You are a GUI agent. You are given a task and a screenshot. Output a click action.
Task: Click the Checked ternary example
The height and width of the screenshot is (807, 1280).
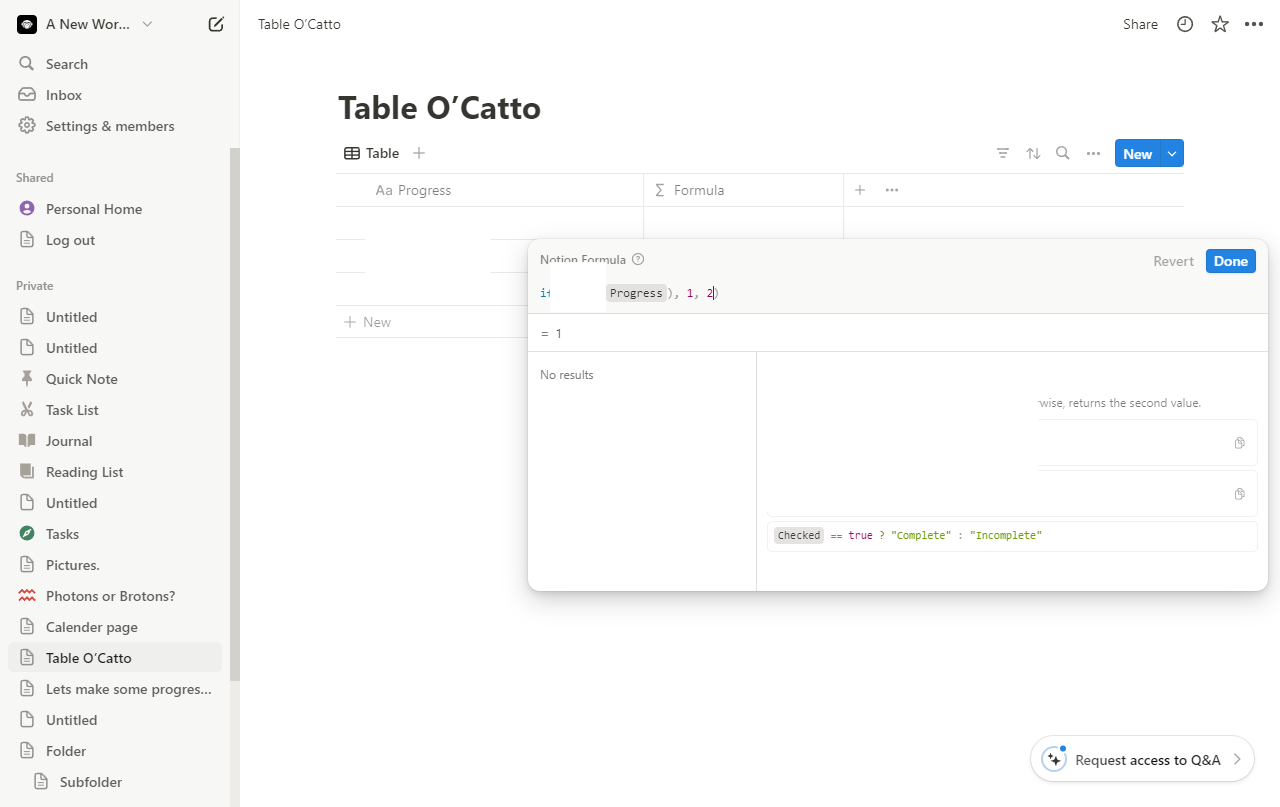pos(1012,536)
